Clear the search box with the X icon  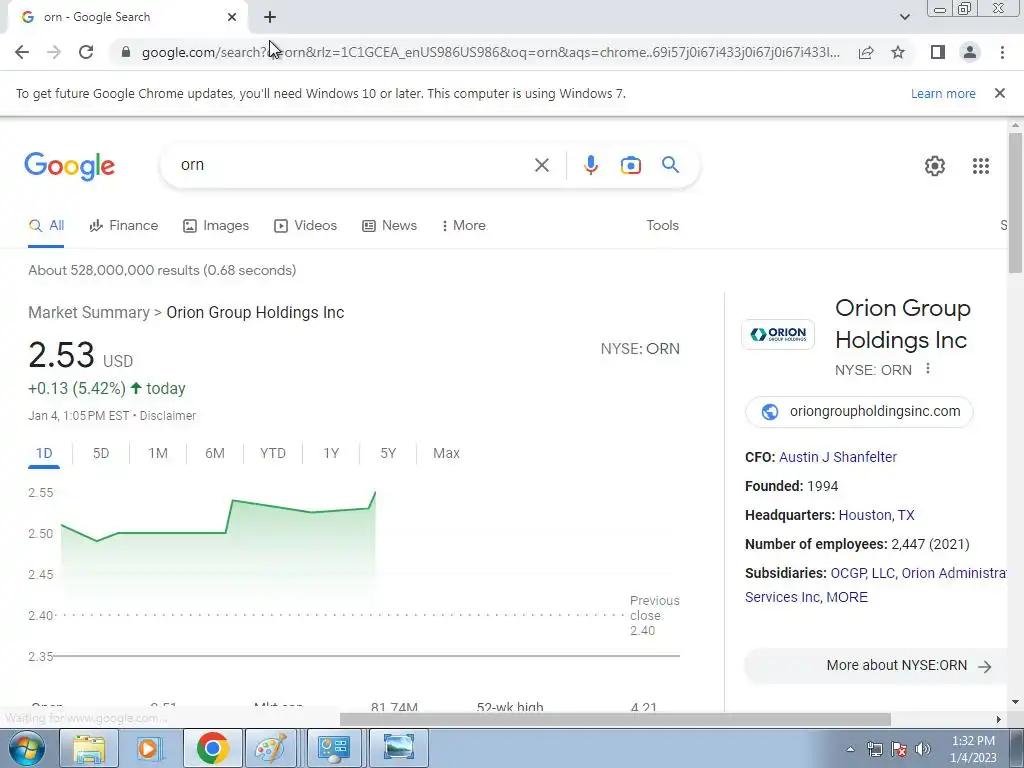click(541, 165)
